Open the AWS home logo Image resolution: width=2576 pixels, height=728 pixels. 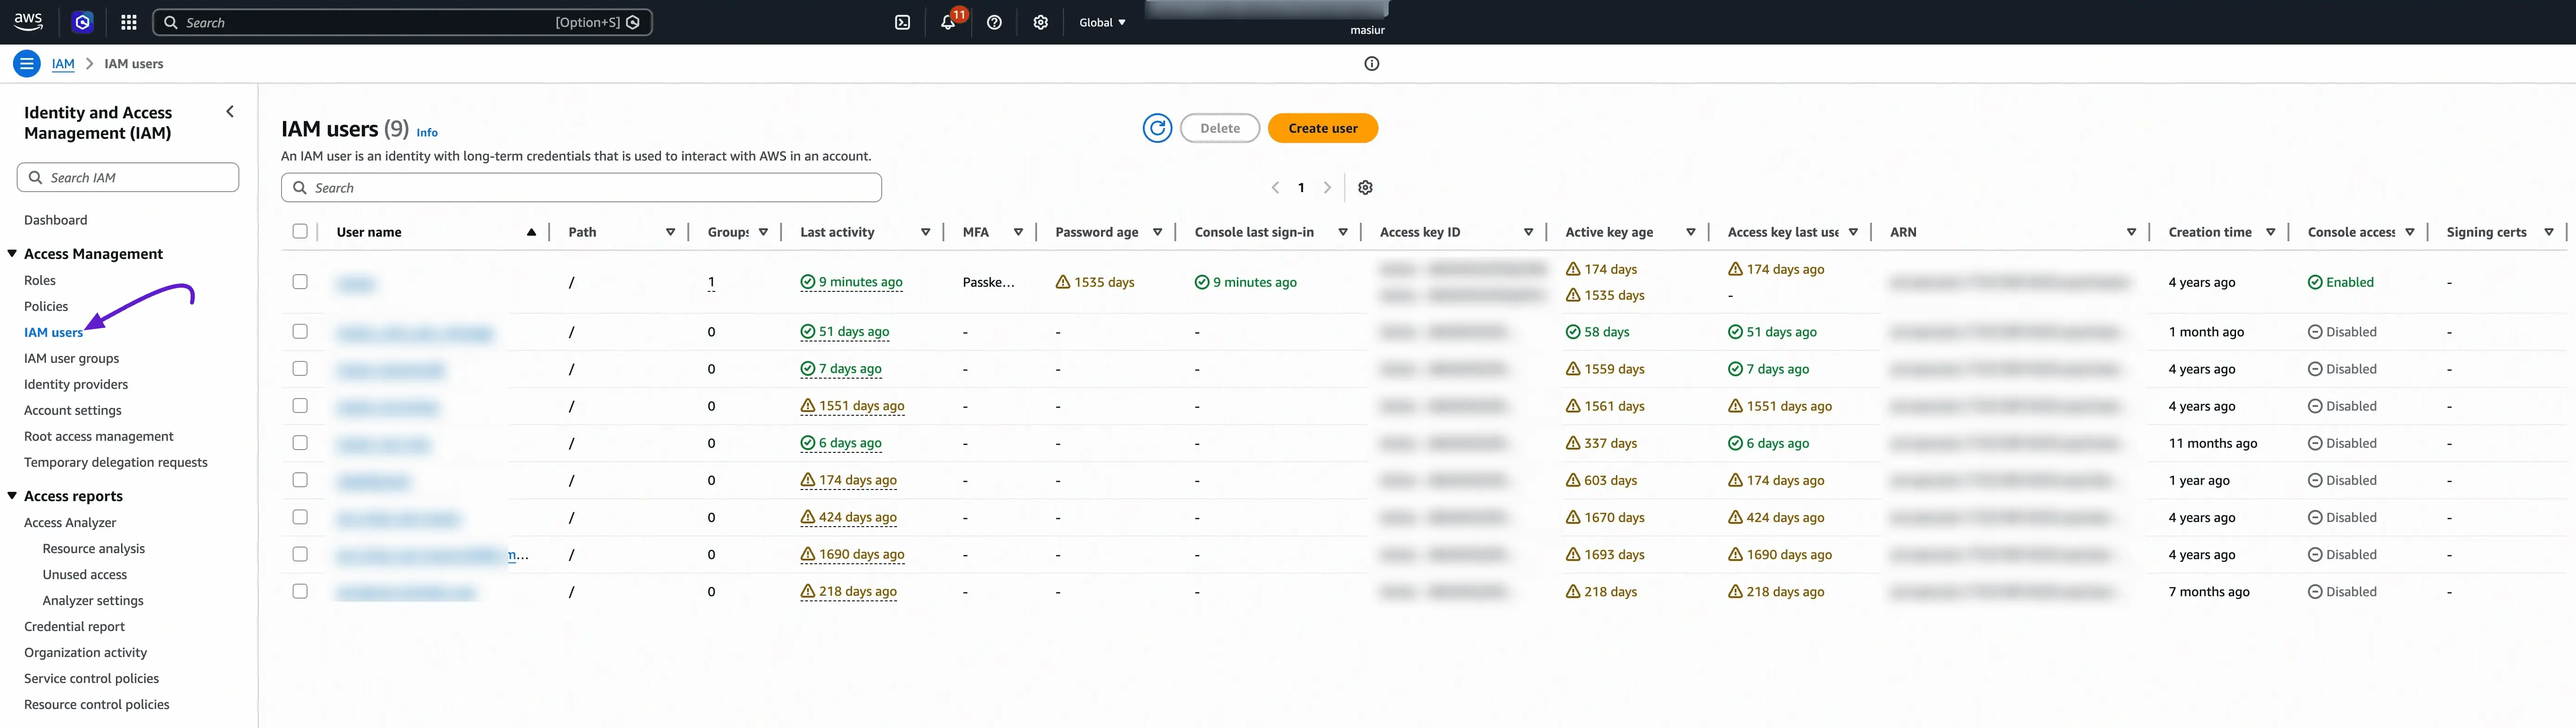coord(28,22)
